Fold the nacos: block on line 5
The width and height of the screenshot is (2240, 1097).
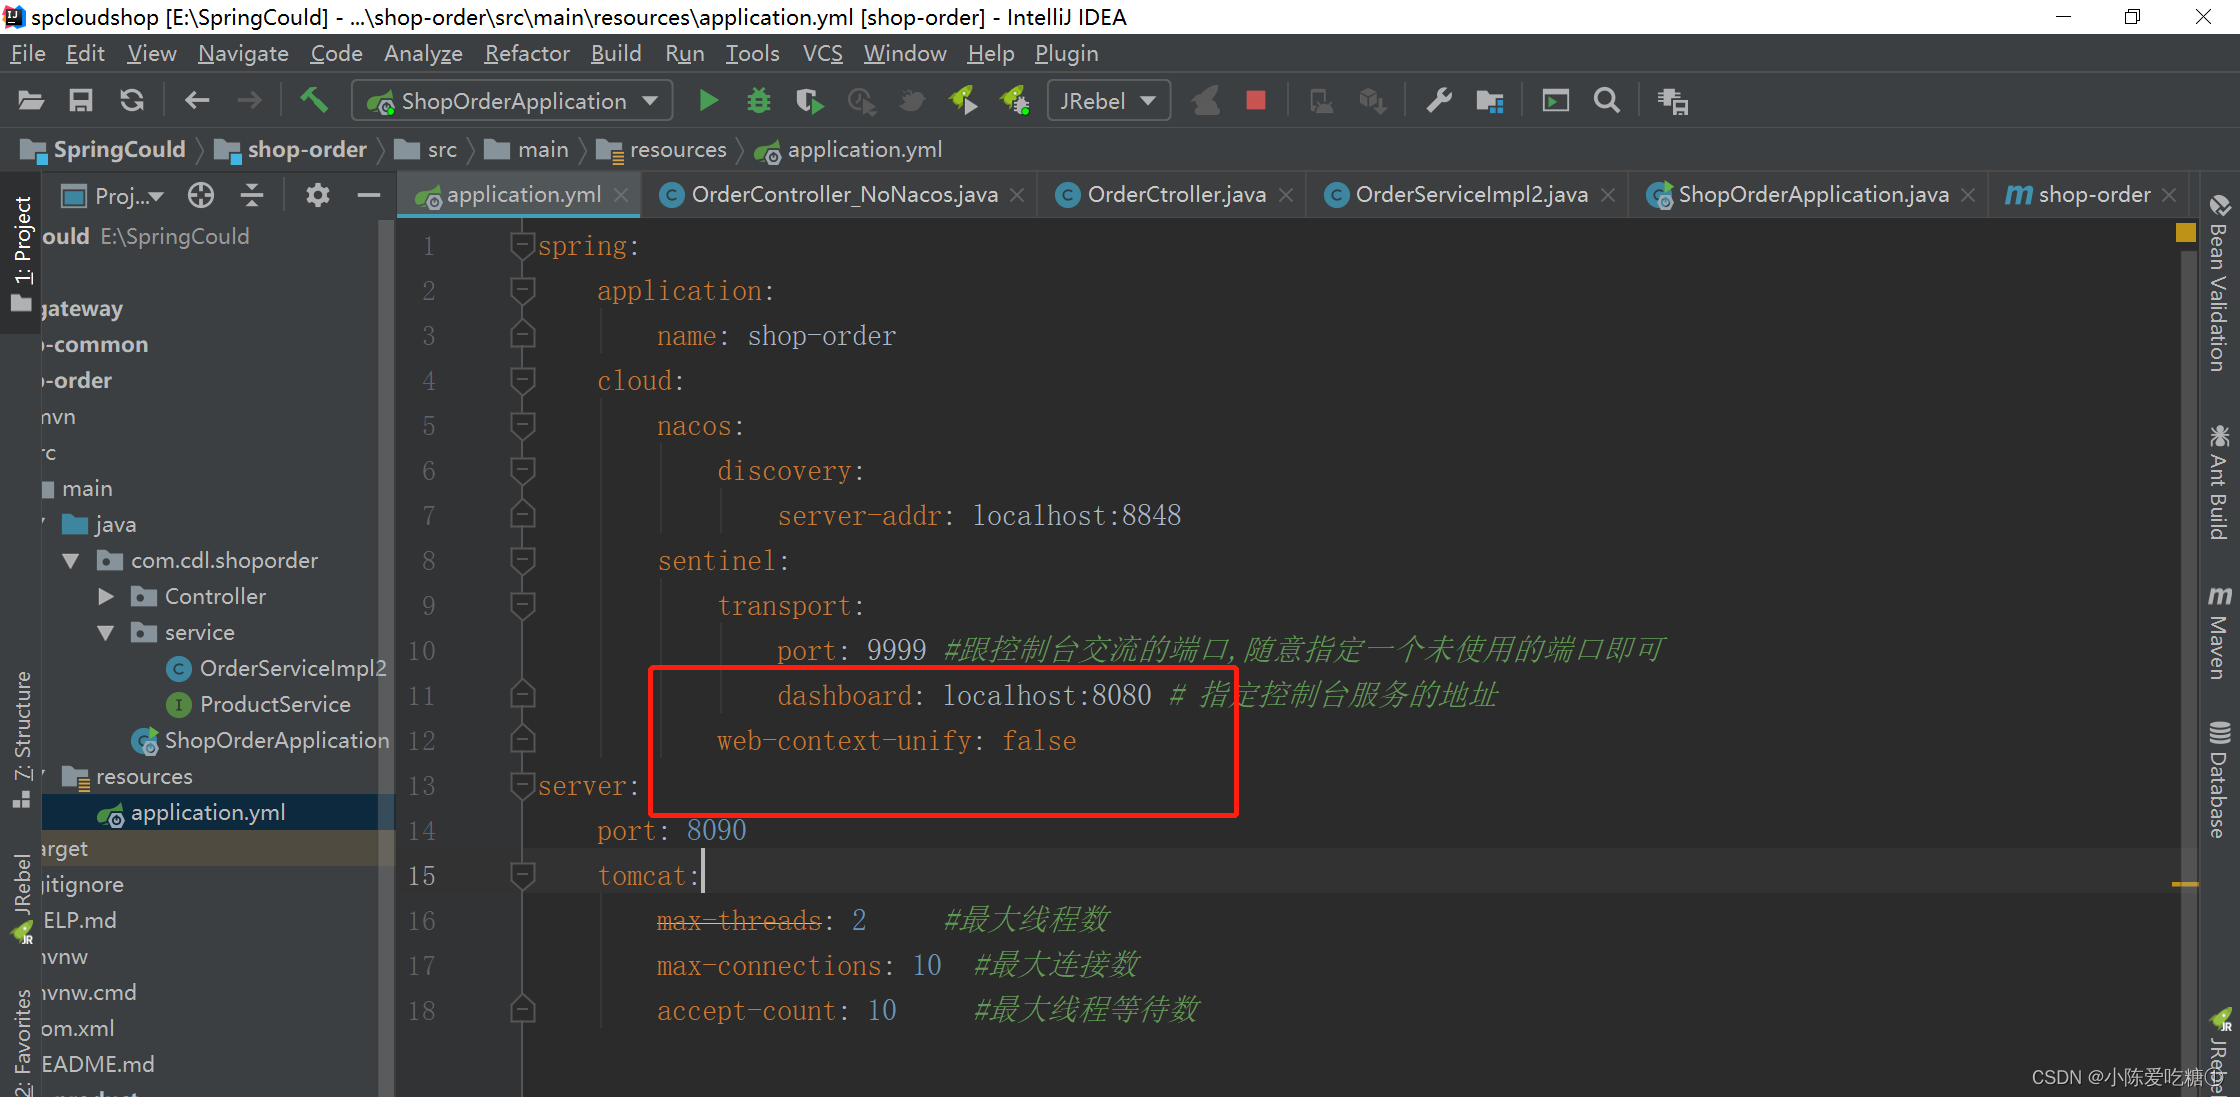[x=522, y=426]
